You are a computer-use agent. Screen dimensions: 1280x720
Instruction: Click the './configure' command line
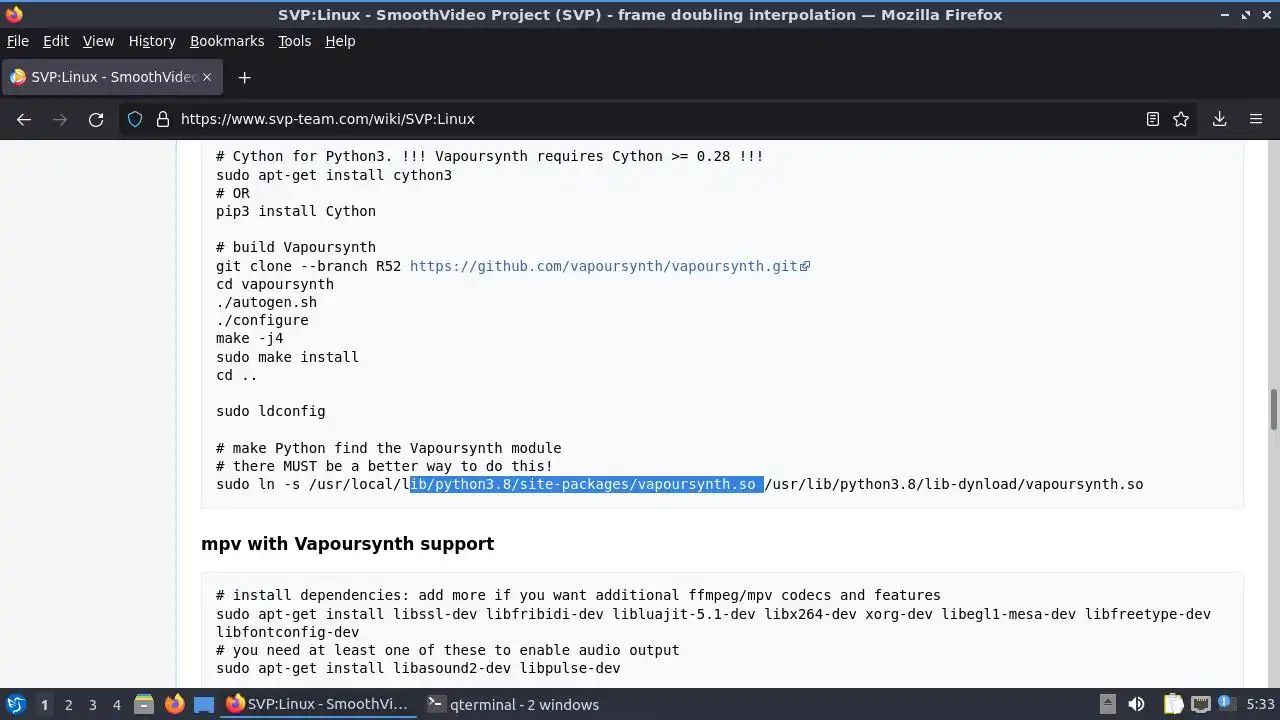coord(262,320)
